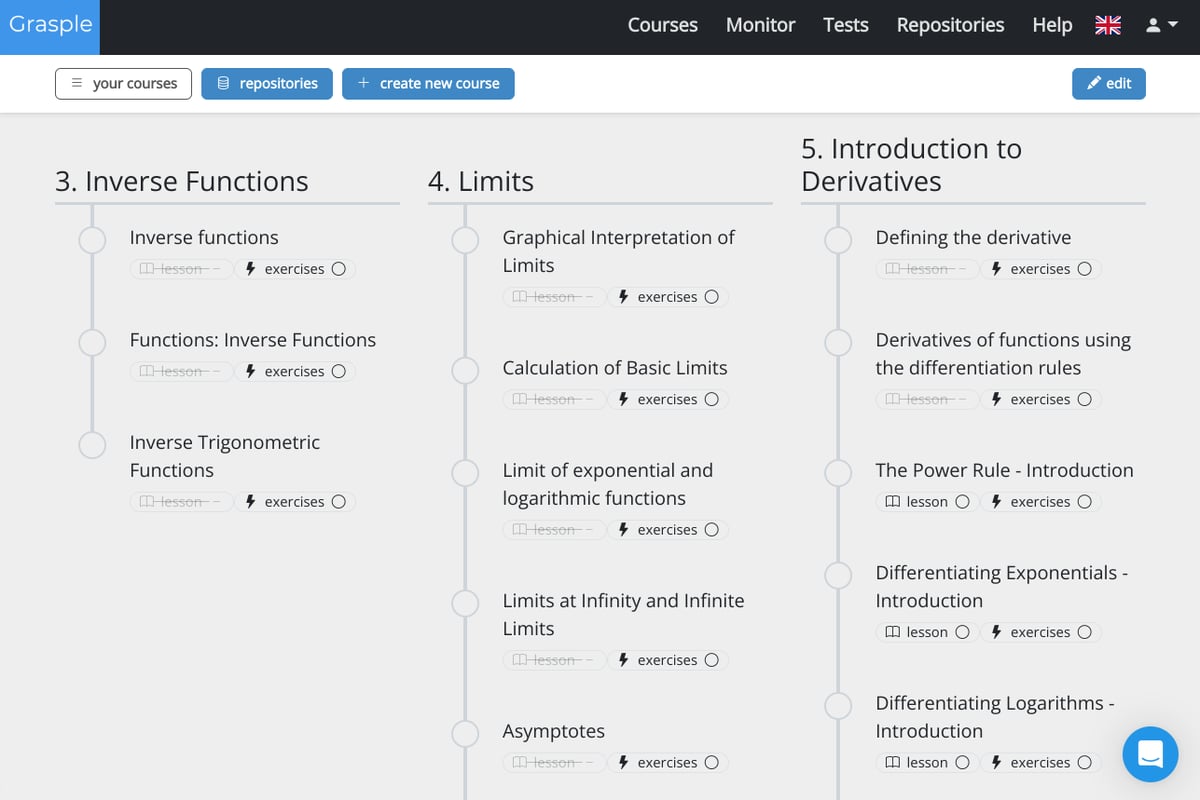
Task: Open Differentiating Exponentials lesson chip
Action: click(926, 632)
